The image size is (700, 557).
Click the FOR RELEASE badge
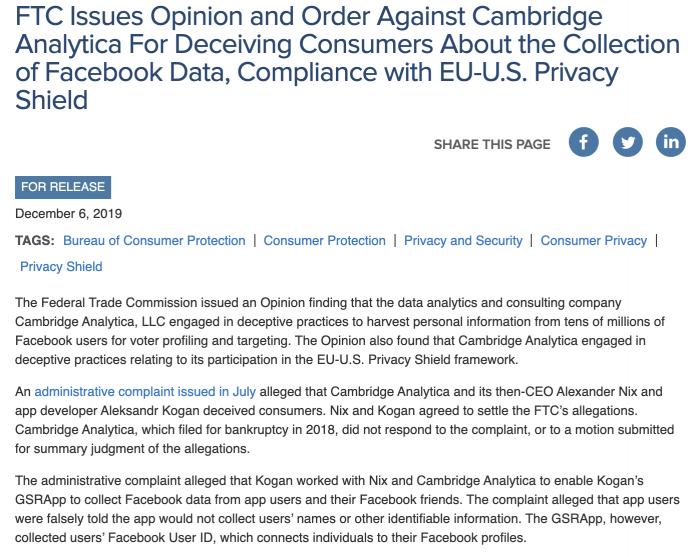pos(62,187)
